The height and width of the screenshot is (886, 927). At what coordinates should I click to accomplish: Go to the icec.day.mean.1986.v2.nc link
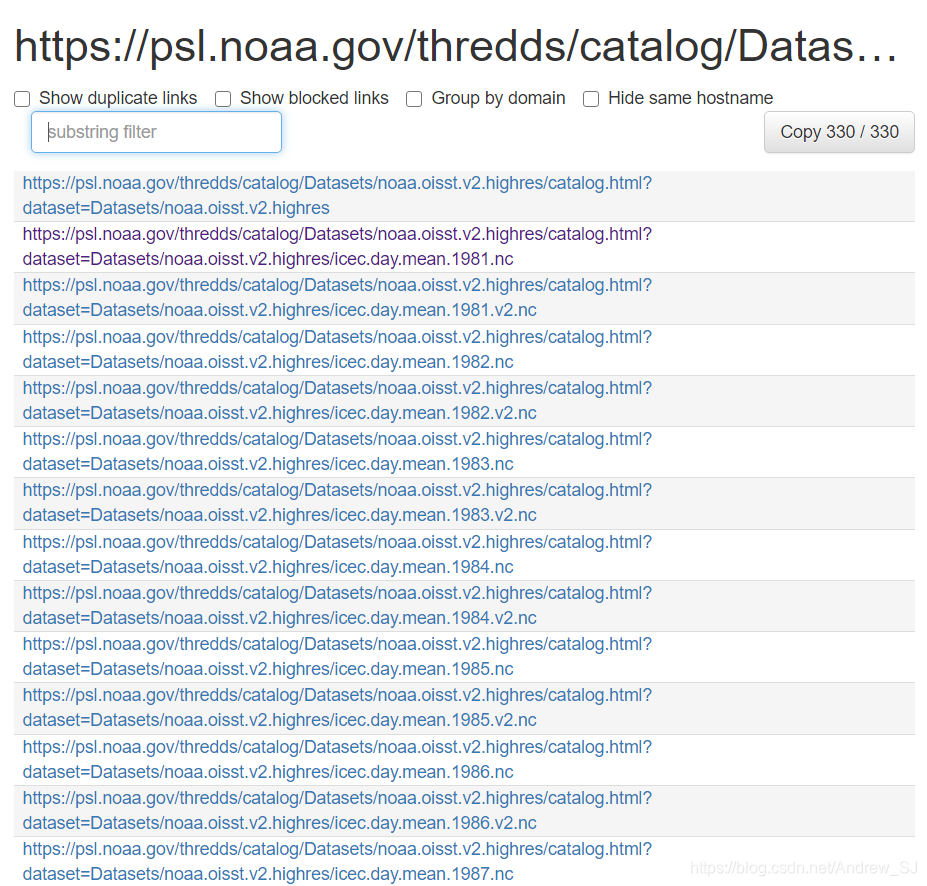pyautogui.click(x=337, y=810)
